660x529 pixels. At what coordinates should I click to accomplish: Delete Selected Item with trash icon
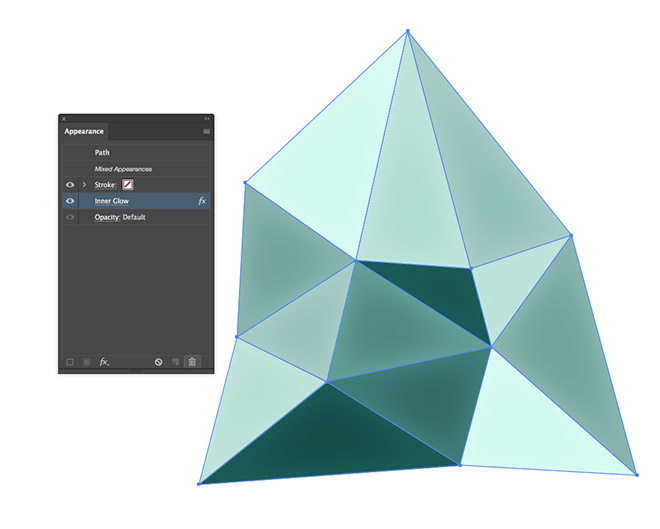[192, 362]
